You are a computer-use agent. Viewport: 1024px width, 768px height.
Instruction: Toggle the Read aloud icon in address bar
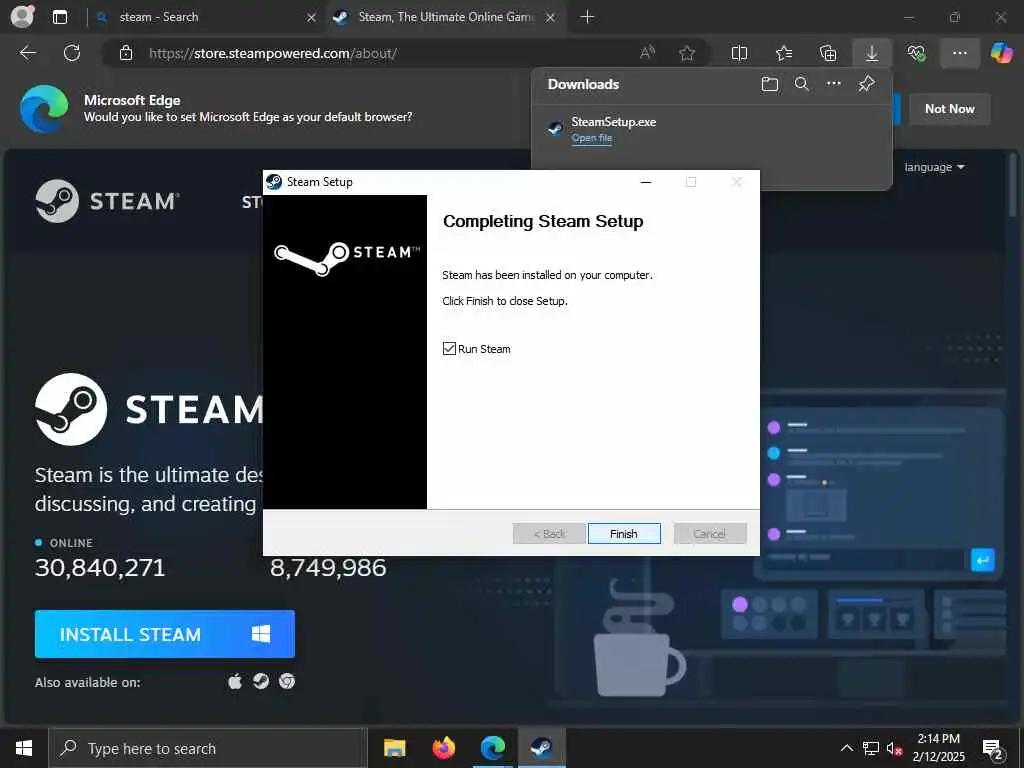(x=647, y=53)
